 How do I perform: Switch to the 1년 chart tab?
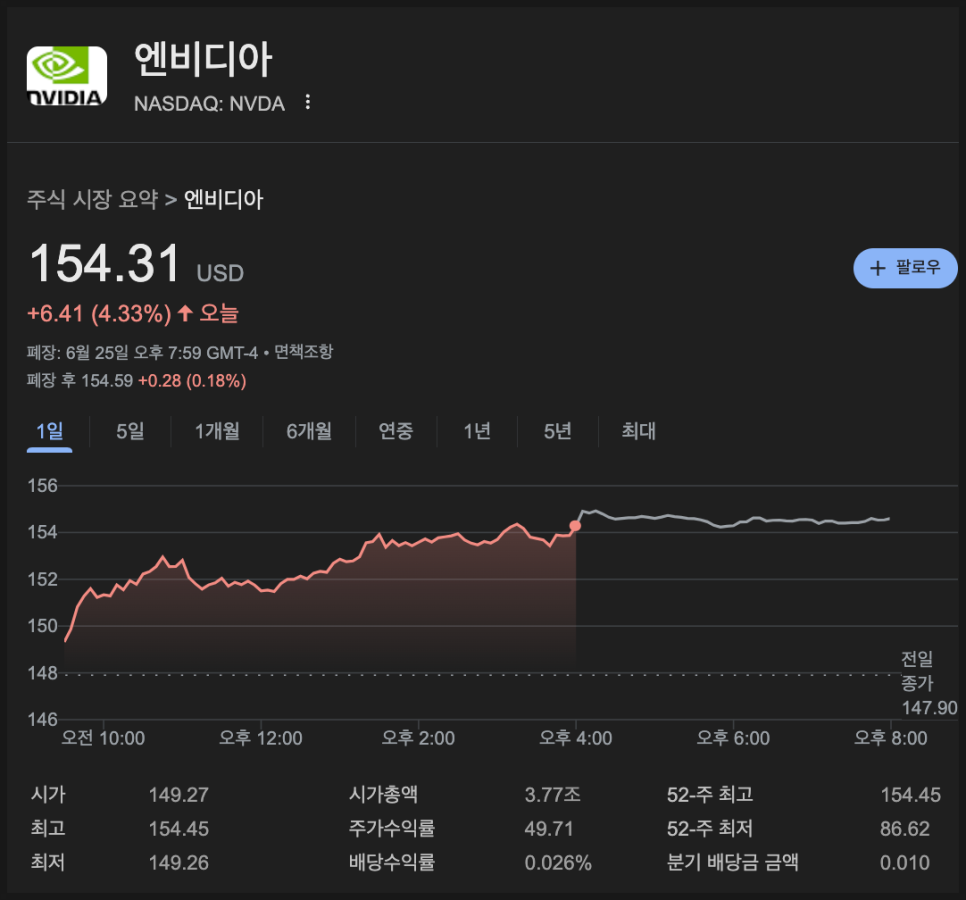[477, 431]
